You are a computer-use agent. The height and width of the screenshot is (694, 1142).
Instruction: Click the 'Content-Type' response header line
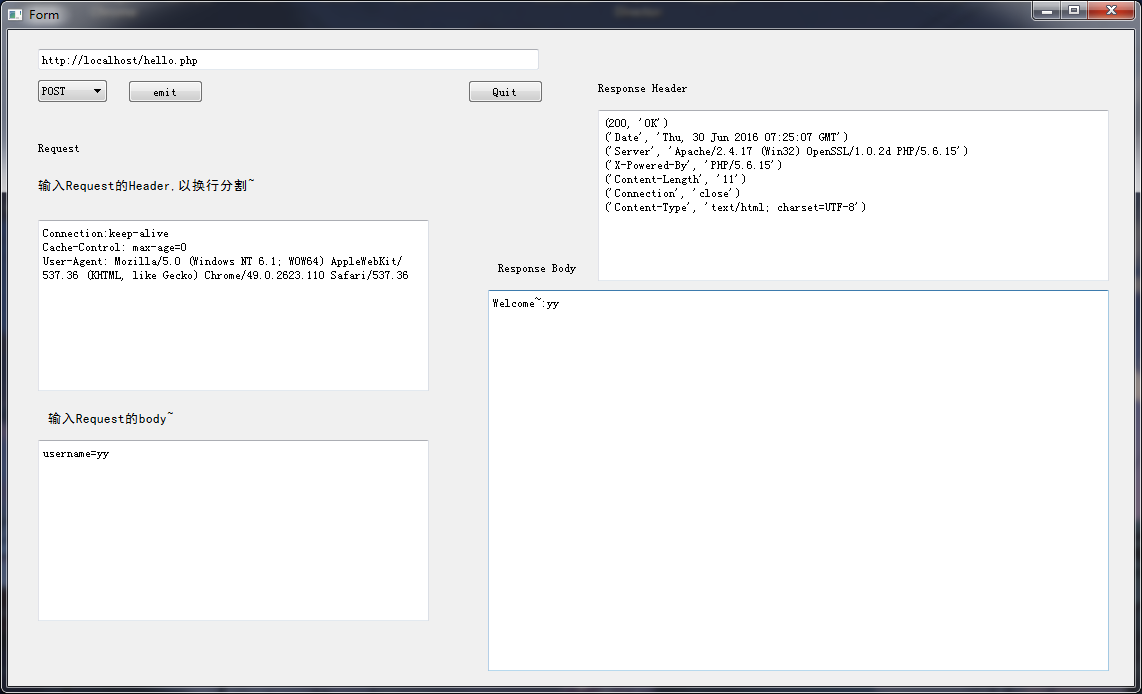[x=736, y=207]
